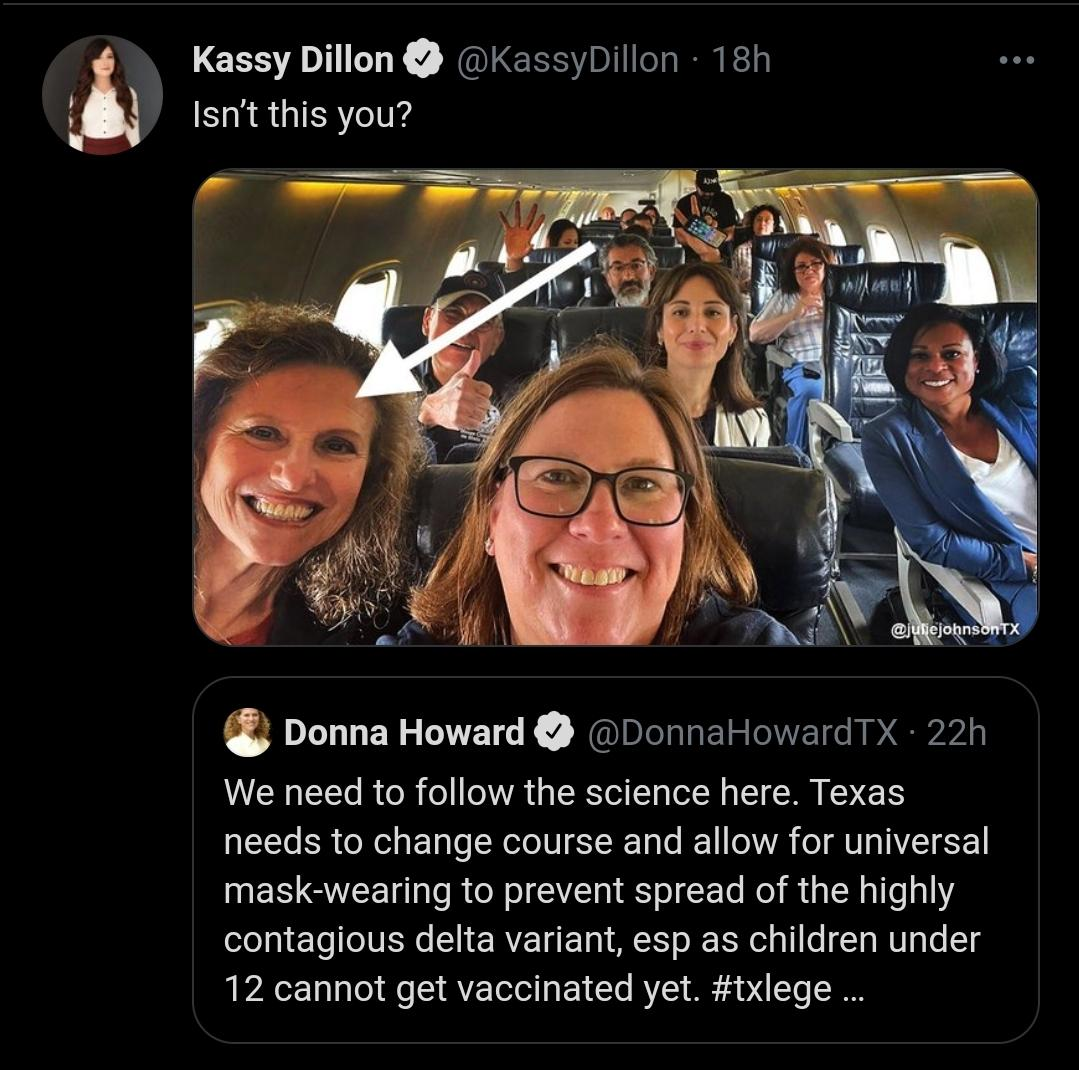Expand truncated quoted tweet via trailing ellipsis
The image size is (1079, 1070).
click(x=854, y=989)
